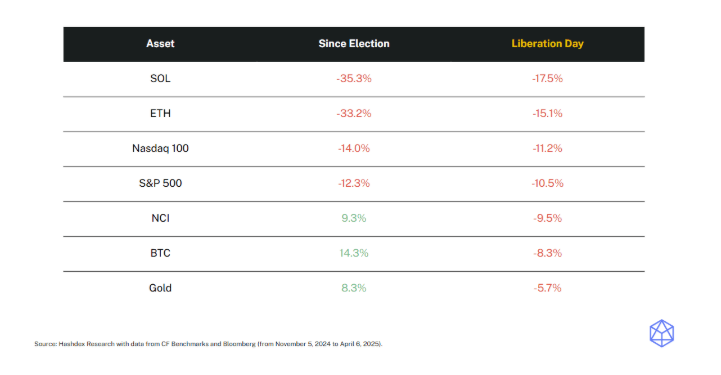The height and width of the screenshot is (375, 721).
Task: Click Gold's -5.7% Liberation Day value
Action: point(547,288)
